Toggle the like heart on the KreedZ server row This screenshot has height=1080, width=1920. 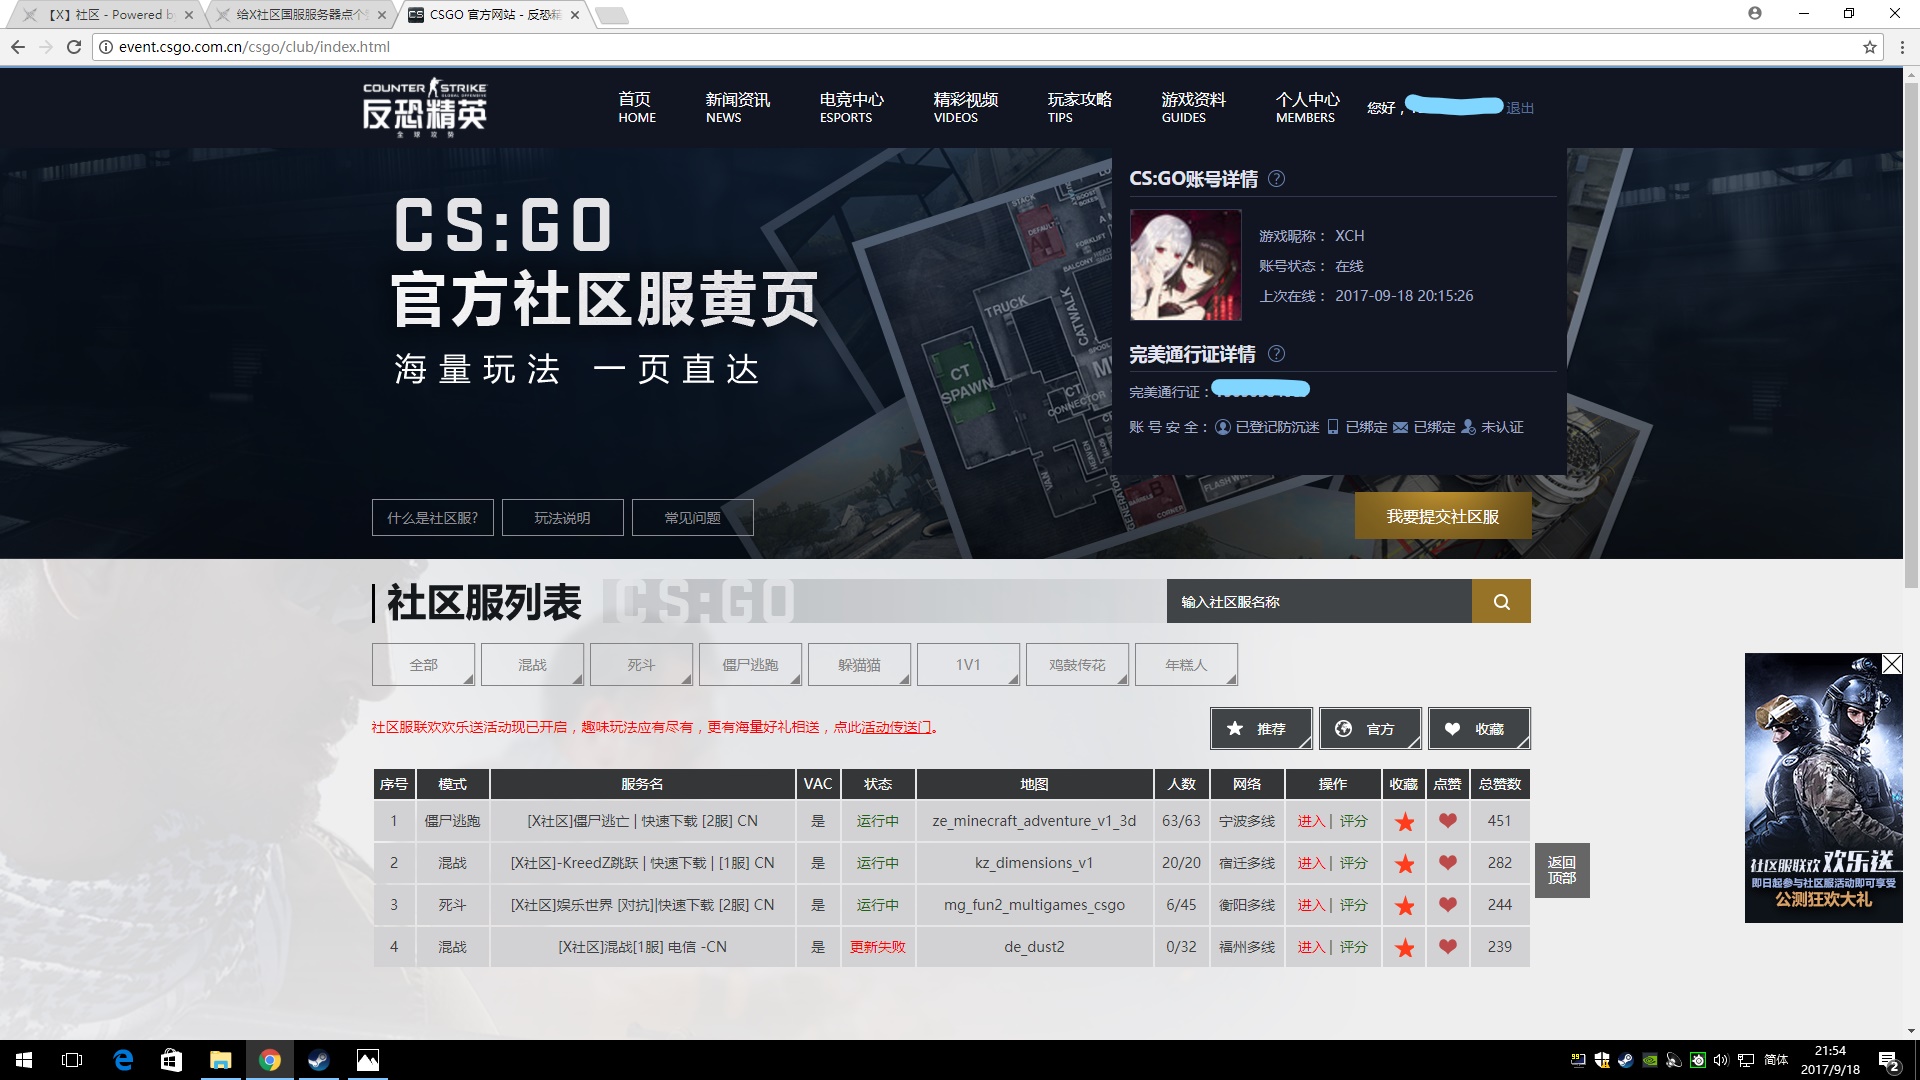pos(1446,863)
